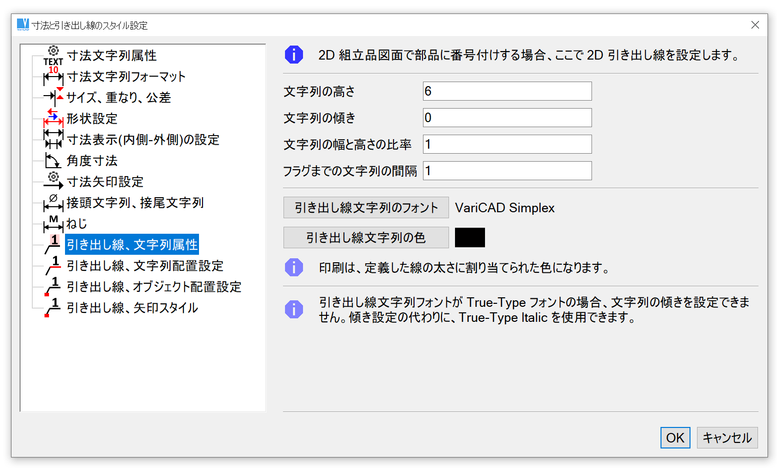Focus the 文字列の傾き input field

coord(507,118)
